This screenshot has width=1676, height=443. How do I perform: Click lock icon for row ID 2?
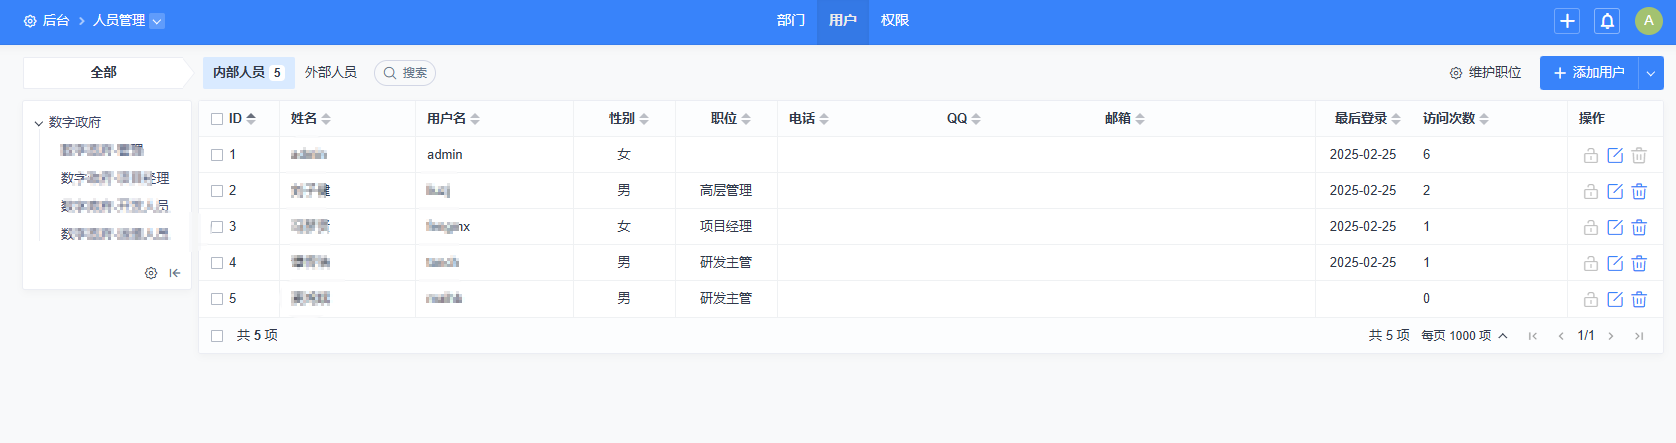1591,191
